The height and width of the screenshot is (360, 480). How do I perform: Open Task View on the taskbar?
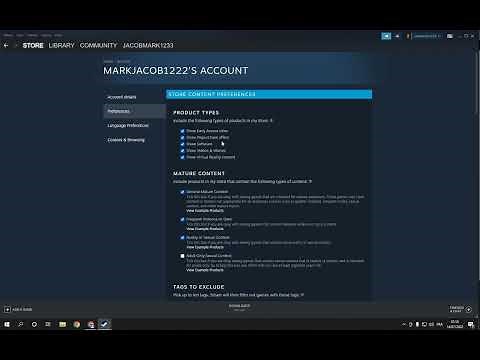pos(48,324)
